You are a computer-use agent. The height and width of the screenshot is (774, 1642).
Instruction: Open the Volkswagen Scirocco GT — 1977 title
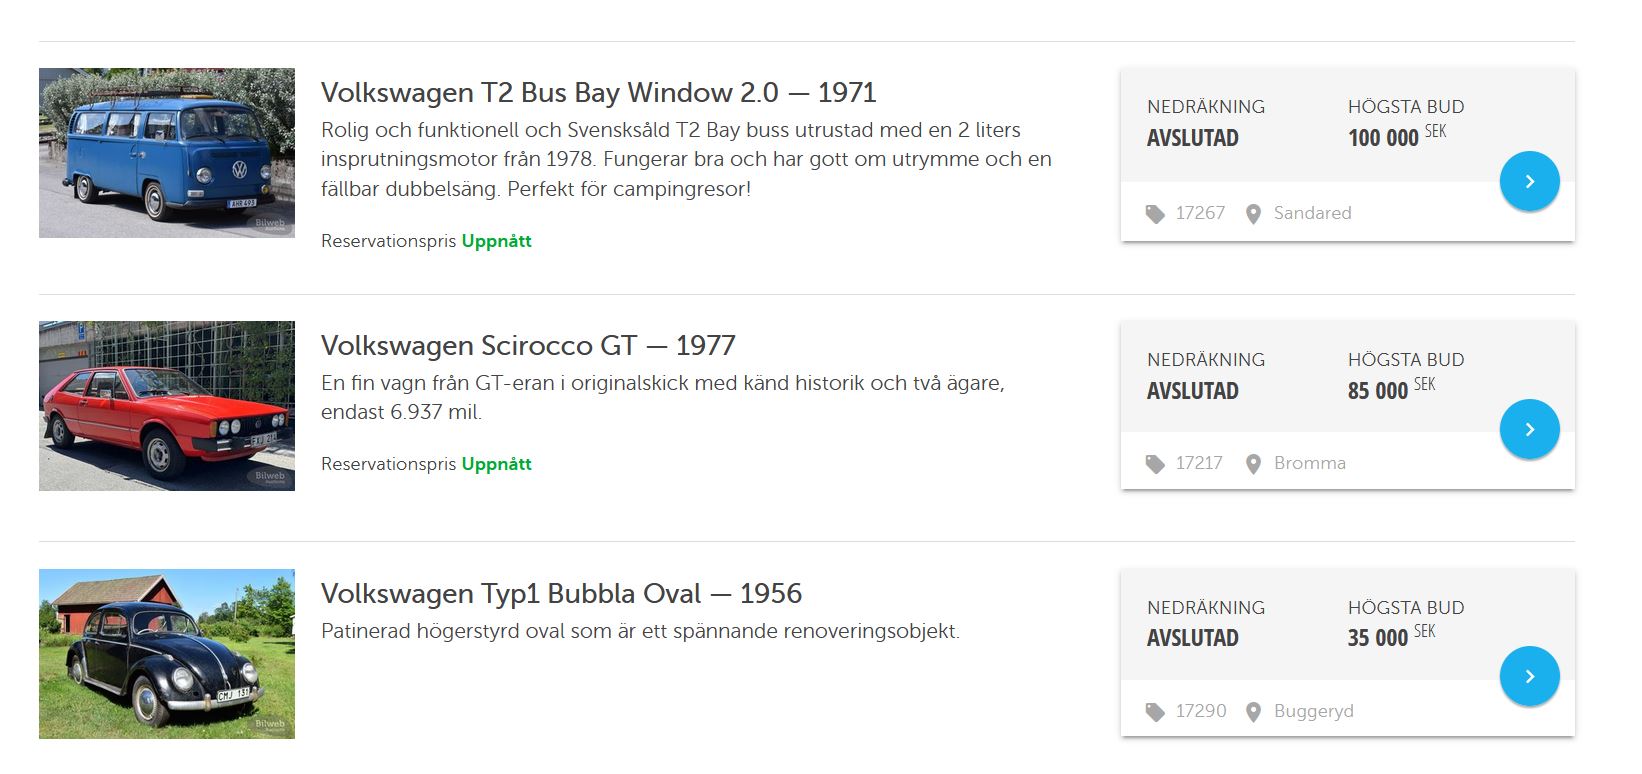pyautogui.click(x=528, y=346)
